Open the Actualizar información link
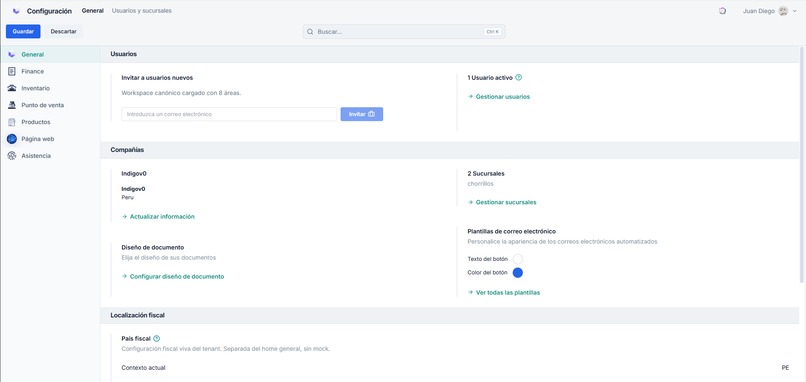Viewport: 806px width, 382px height. coord(162,217)
